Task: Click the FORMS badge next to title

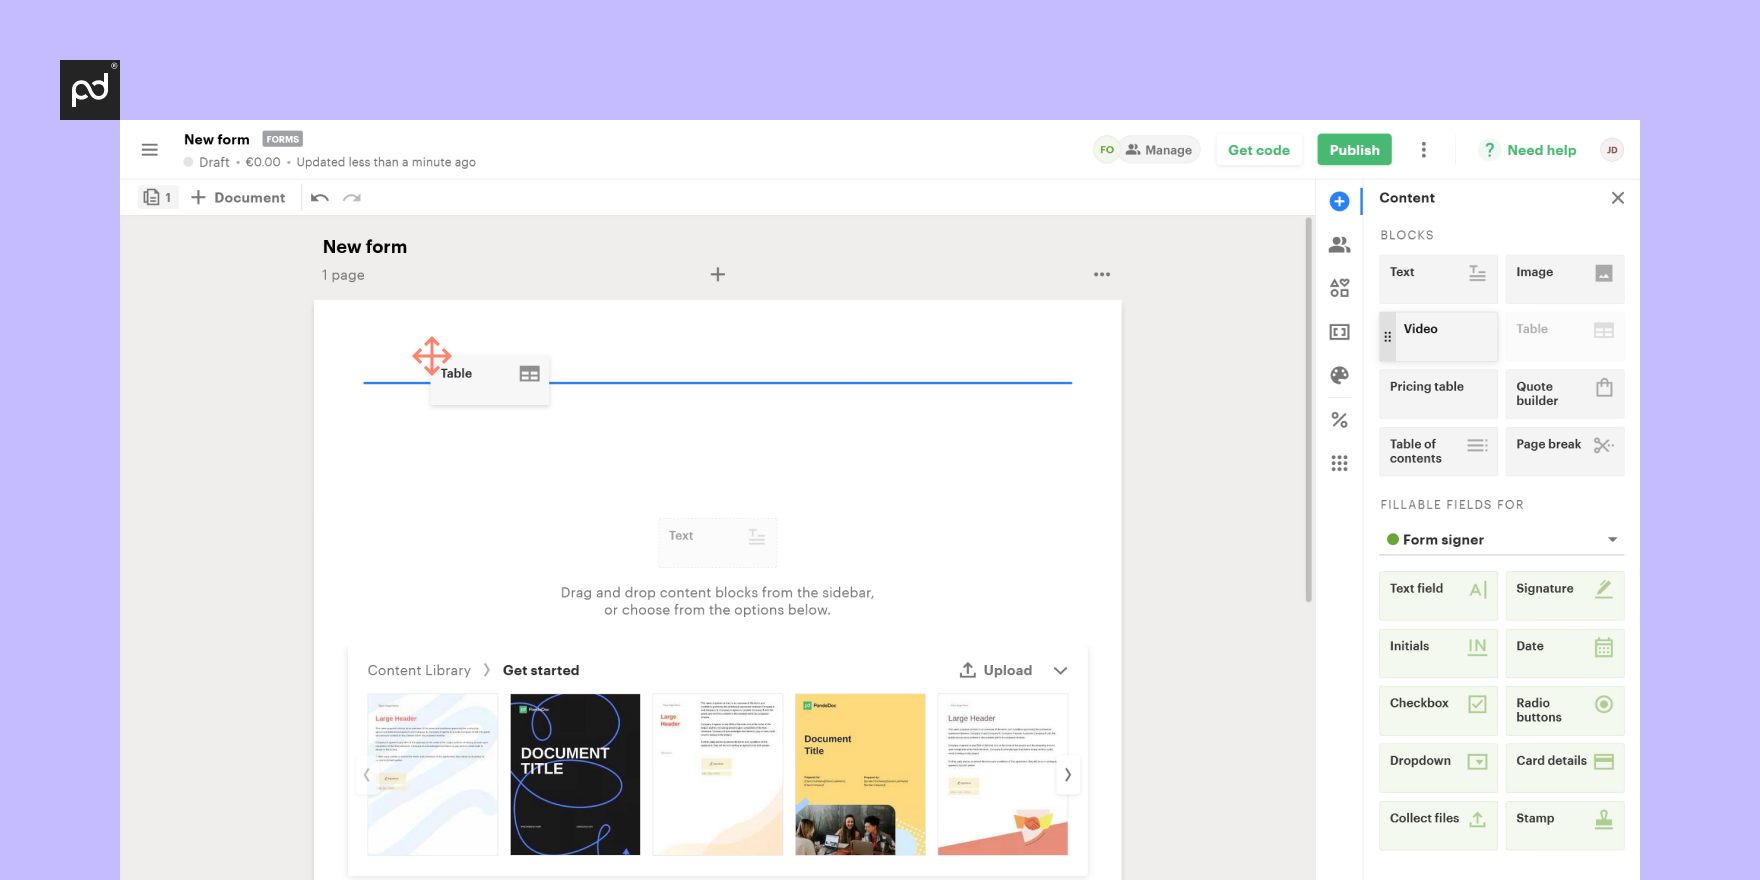Action: pyautogui.click(x=283, y=139)
